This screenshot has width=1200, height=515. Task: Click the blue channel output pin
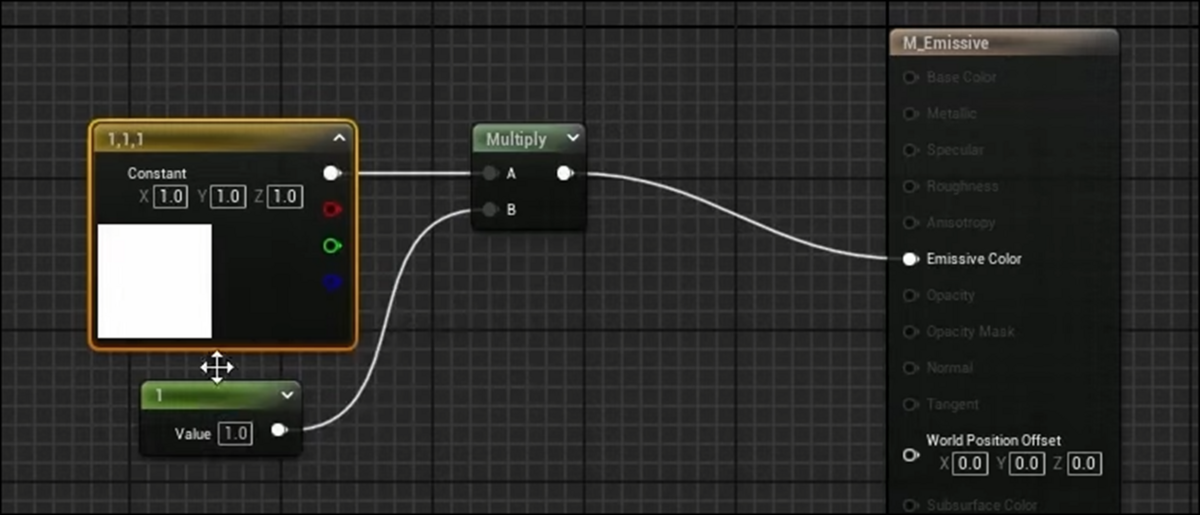tap(332, 282)
